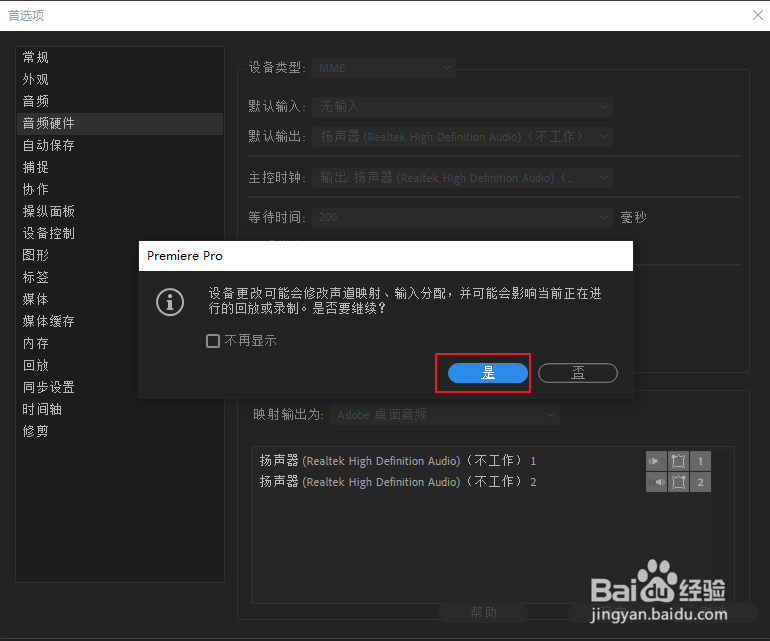Open the 设备类型 MME dropdown
Screen dimensions: 770x641
(384, 68)
